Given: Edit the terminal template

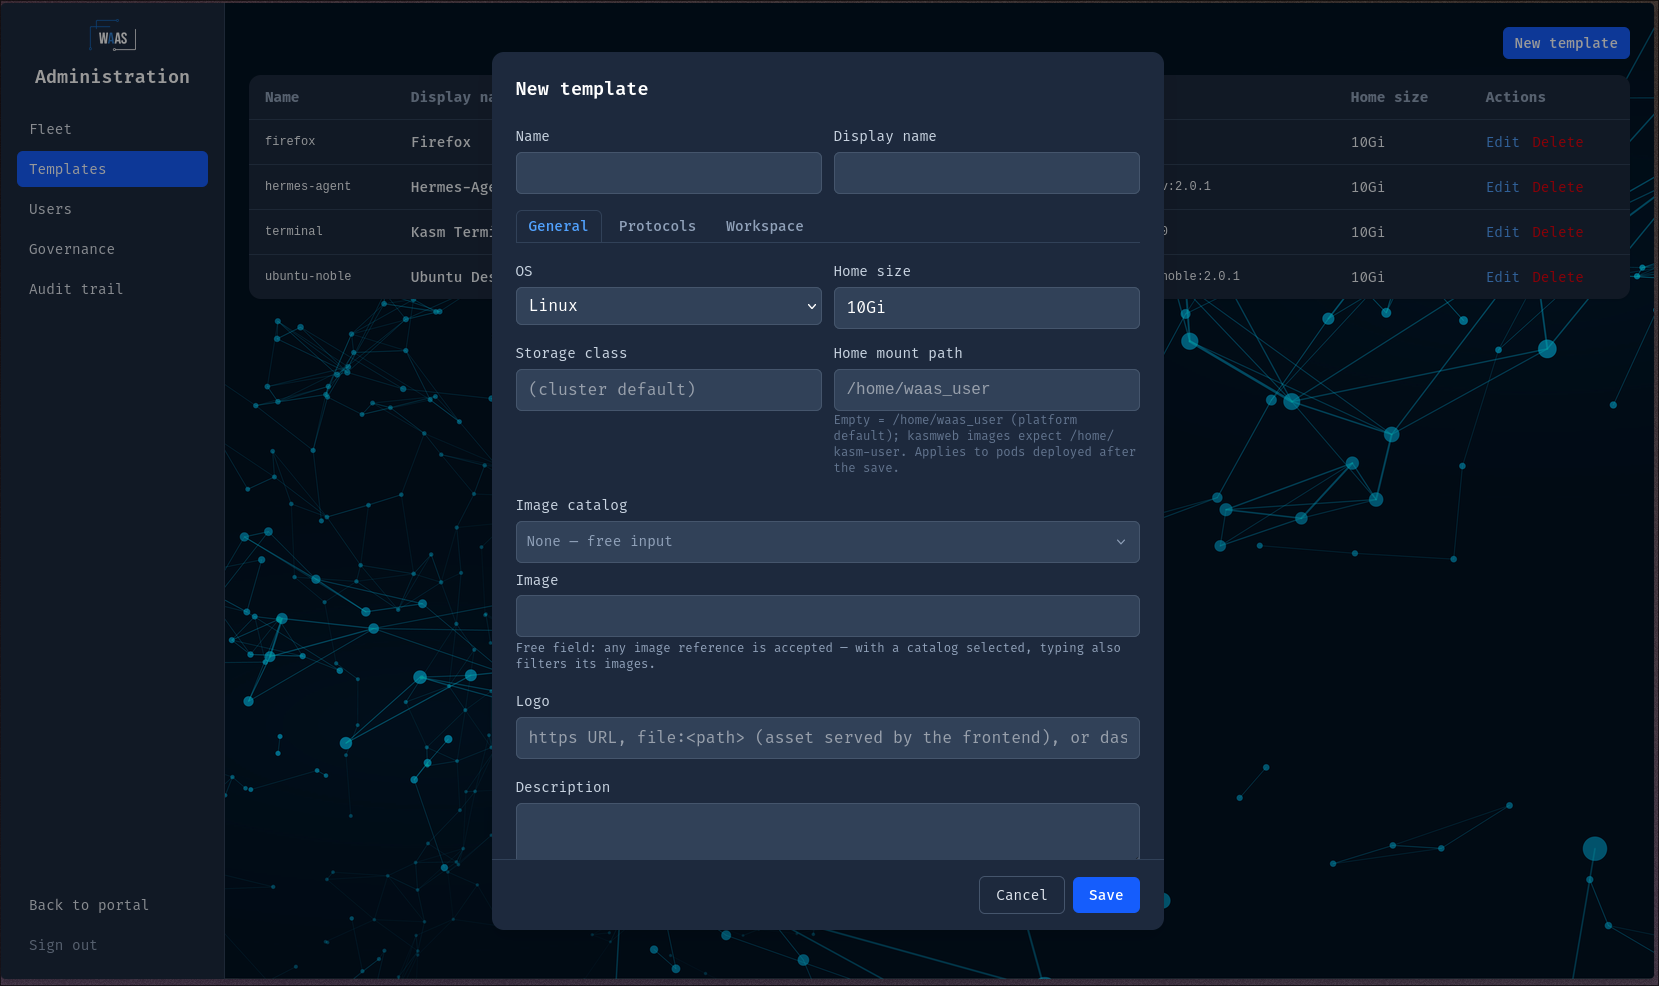Looking at the screenshot, I should pos(1502,232).
